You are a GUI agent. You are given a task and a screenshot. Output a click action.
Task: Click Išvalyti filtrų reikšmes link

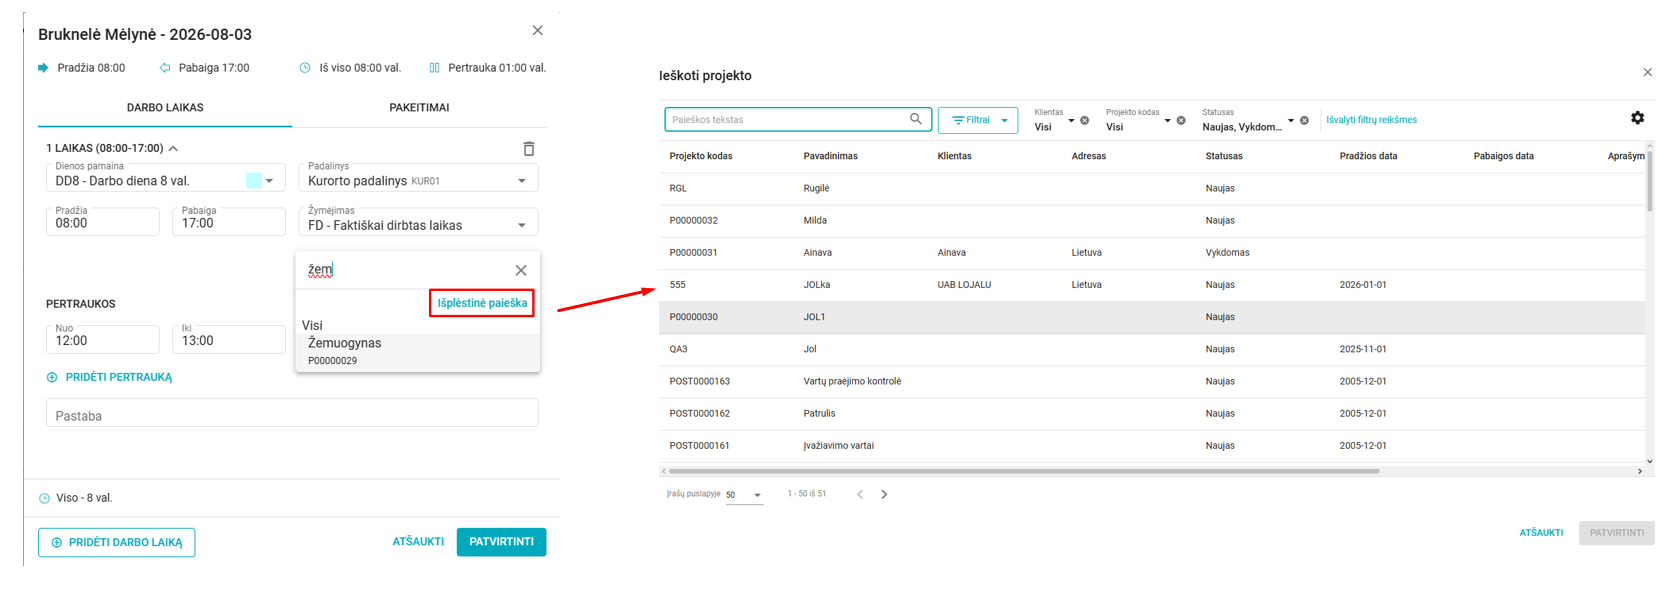(x=1371, y=120)
